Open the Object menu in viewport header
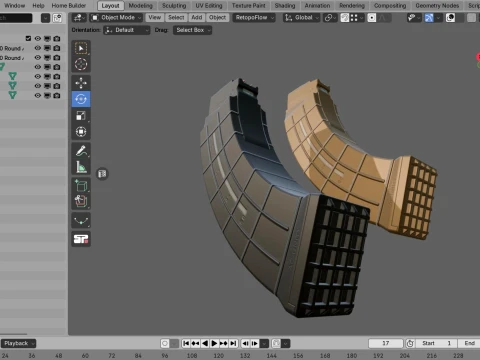Screen dimensions: 480x360 pyautogui.click(x=217, y=17)
